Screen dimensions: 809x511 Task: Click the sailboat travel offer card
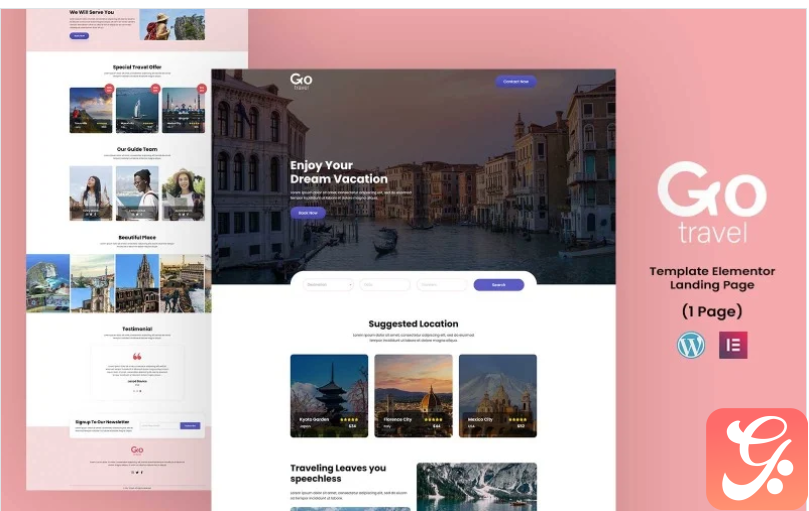pos(137,110)
